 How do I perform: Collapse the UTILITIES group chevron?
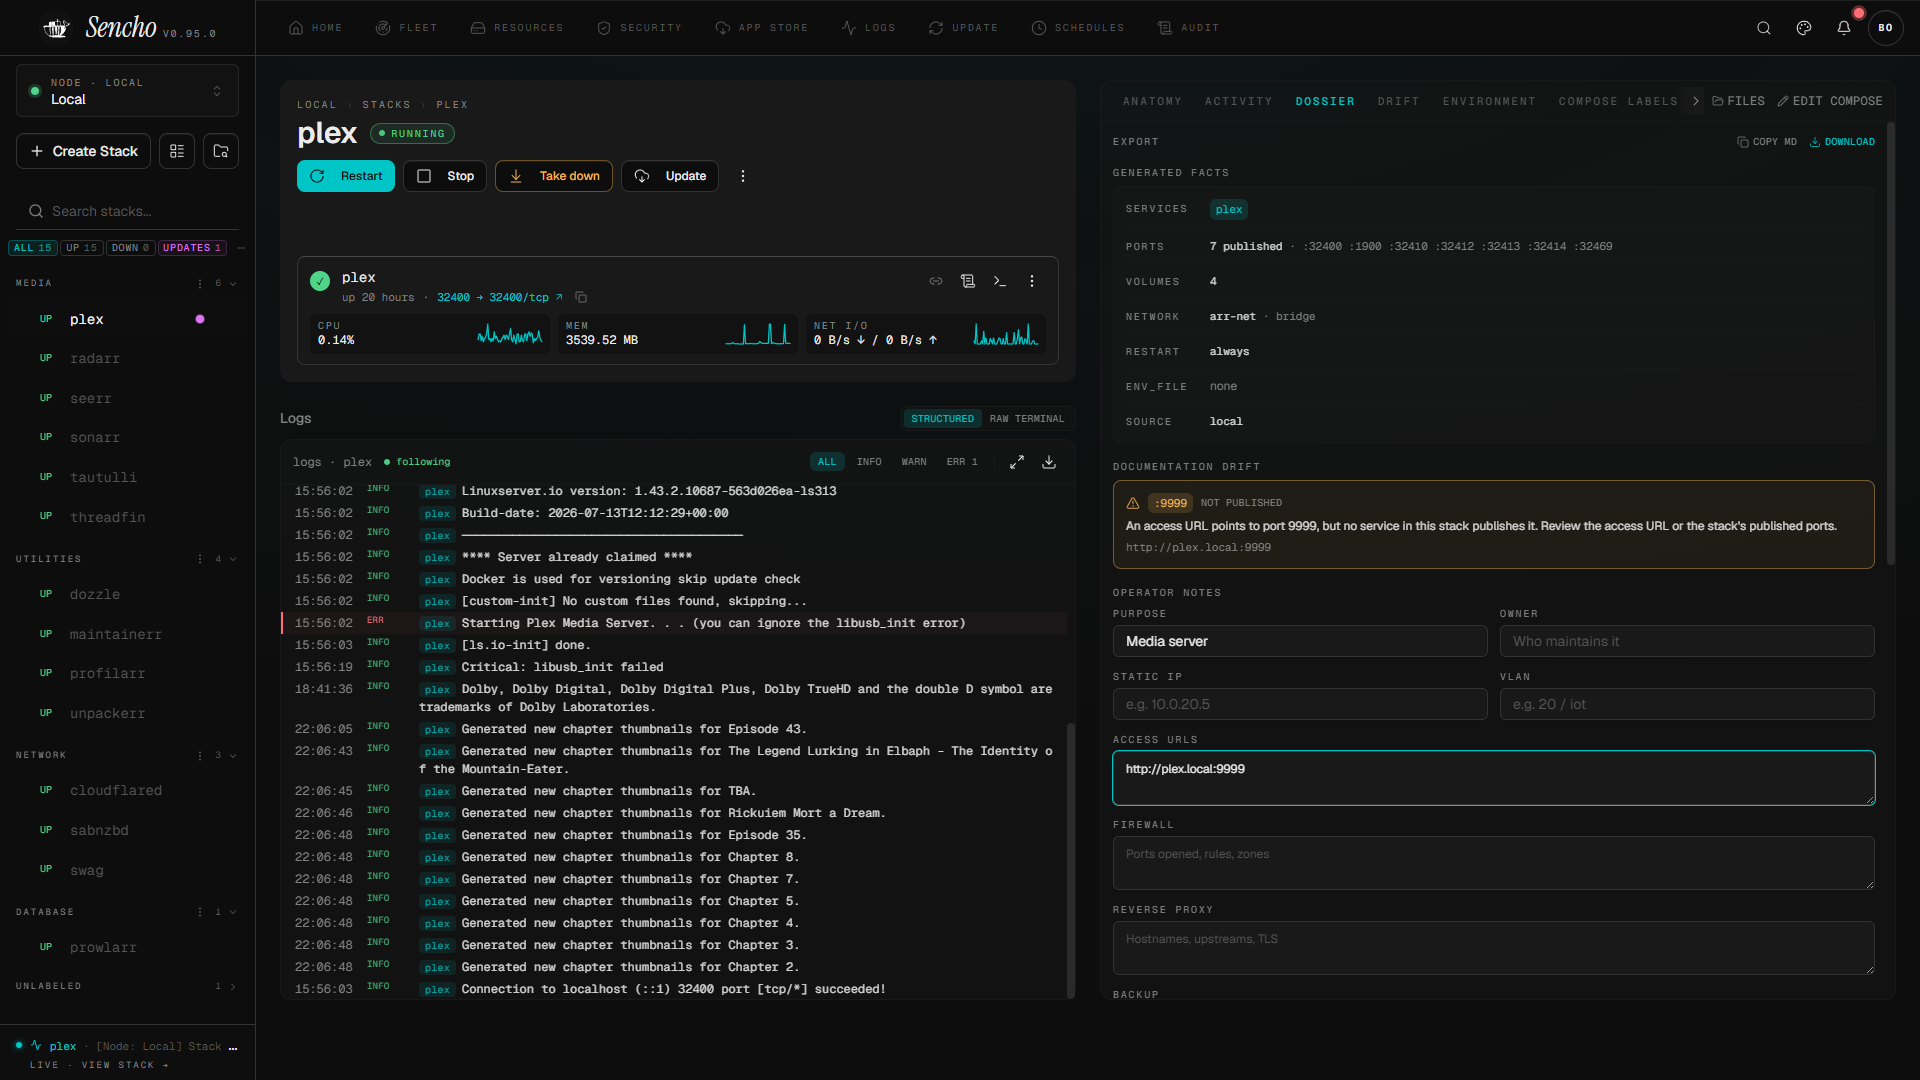tap(233, 559)
